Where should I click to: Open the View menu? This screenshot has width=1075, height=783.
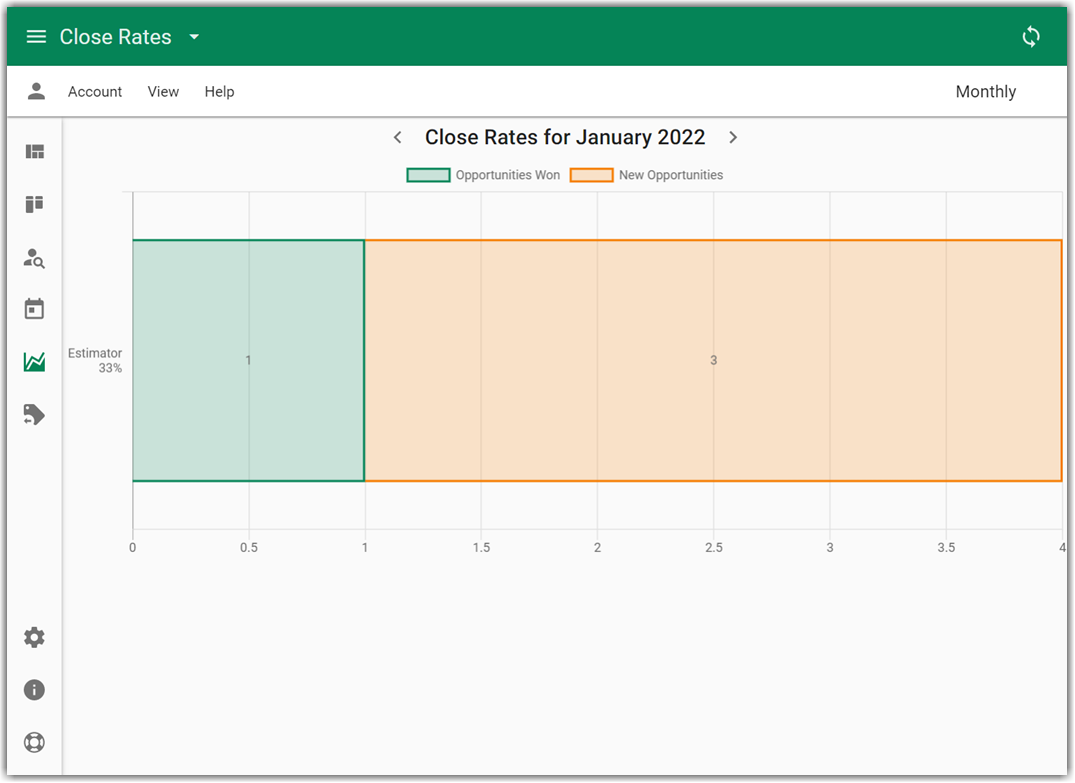(x=163, y=91)
